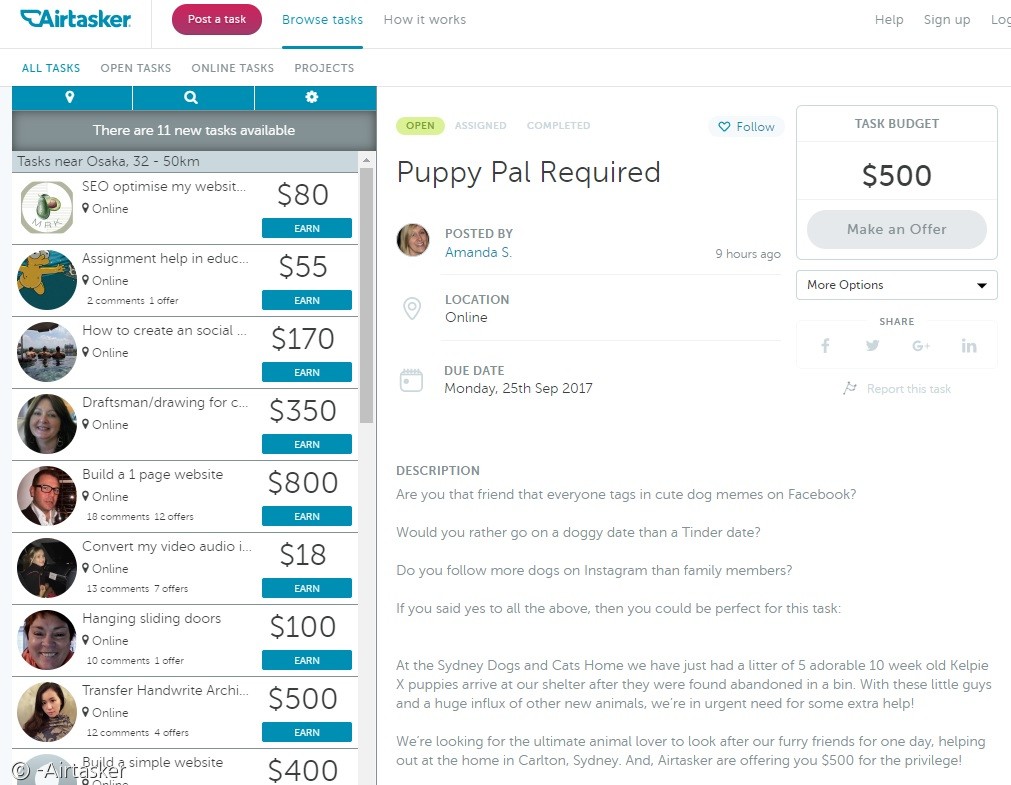Click the search magnifier icon
The image size is (1011, 785).
[191, 97]
